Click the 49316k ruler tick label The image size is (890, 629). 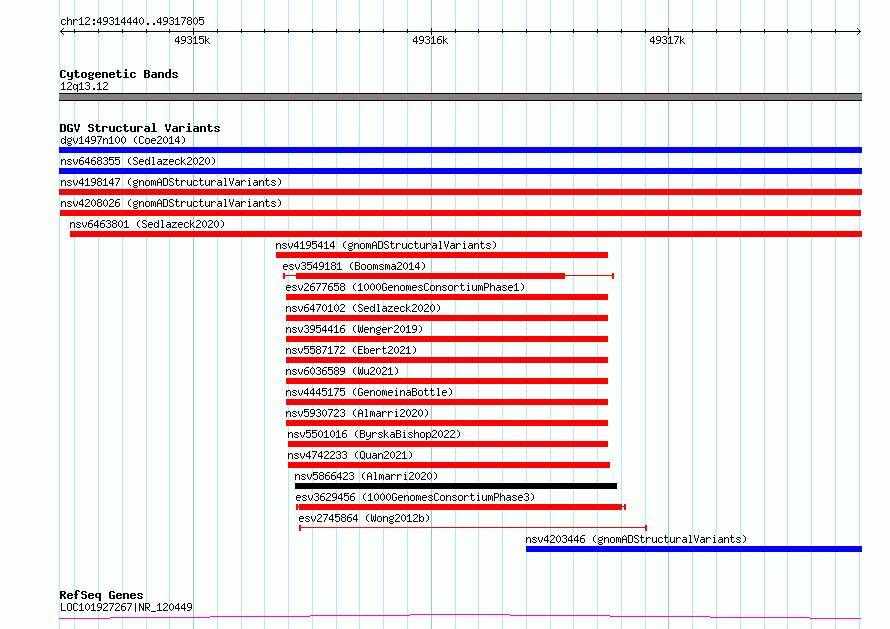coord(430,40)
